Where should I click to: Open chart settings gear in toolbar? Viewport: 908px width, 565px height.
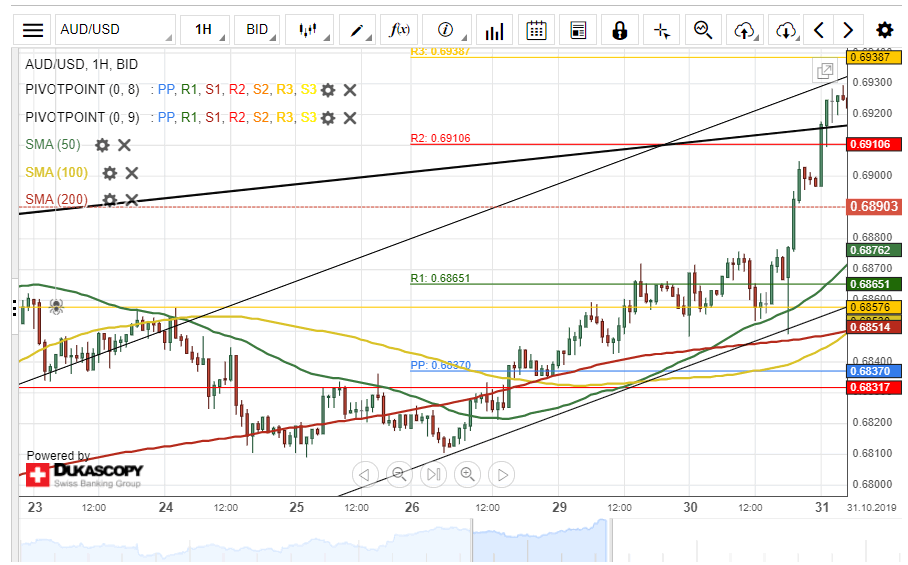click(884, 30)
